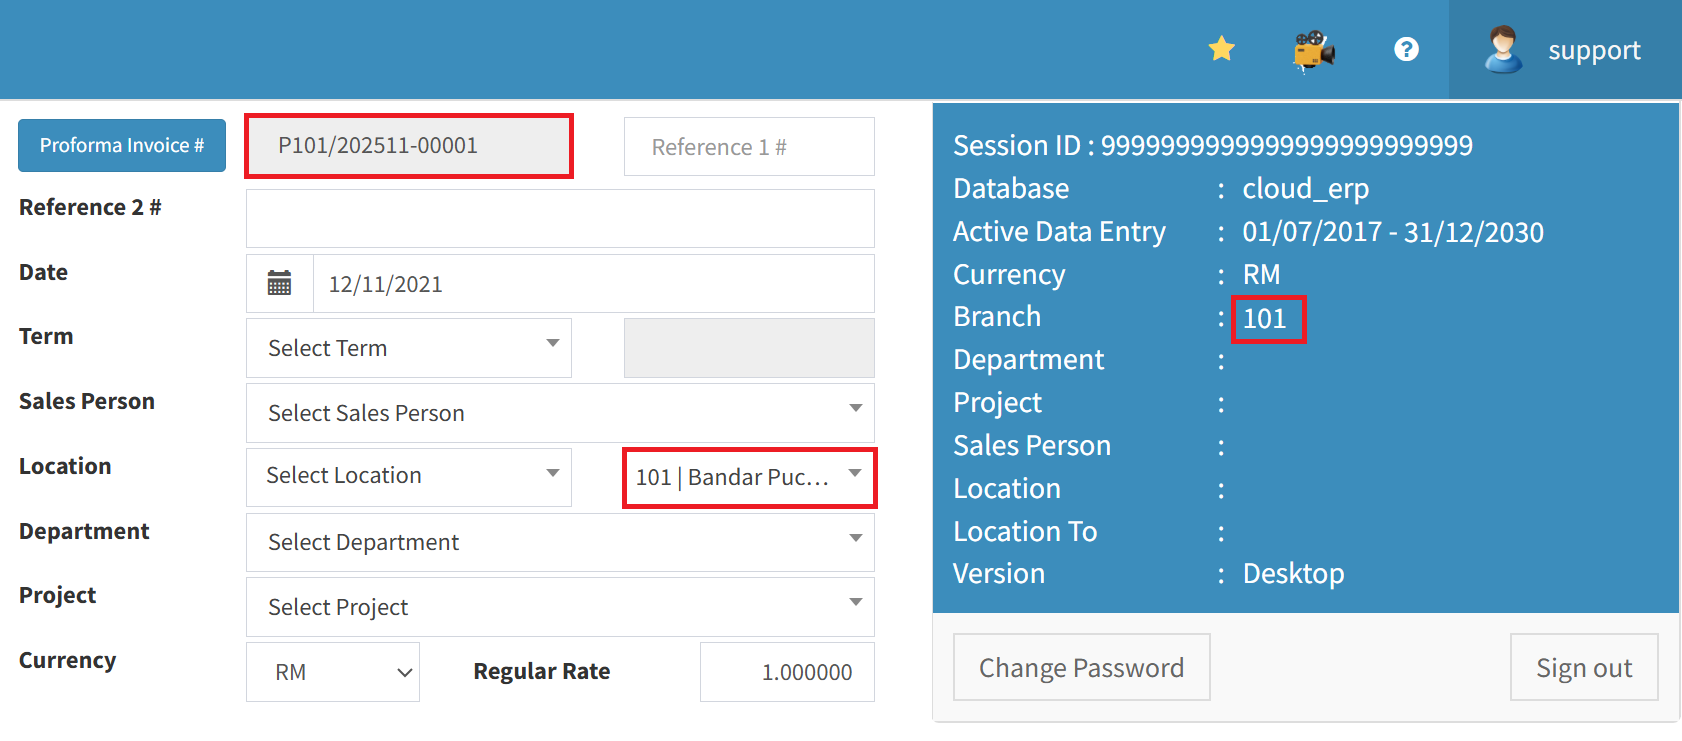Open the Select Location dropdown
The height and width of the screenshot is (741, 1682).
pyautogui.click(x=409, y=477)
